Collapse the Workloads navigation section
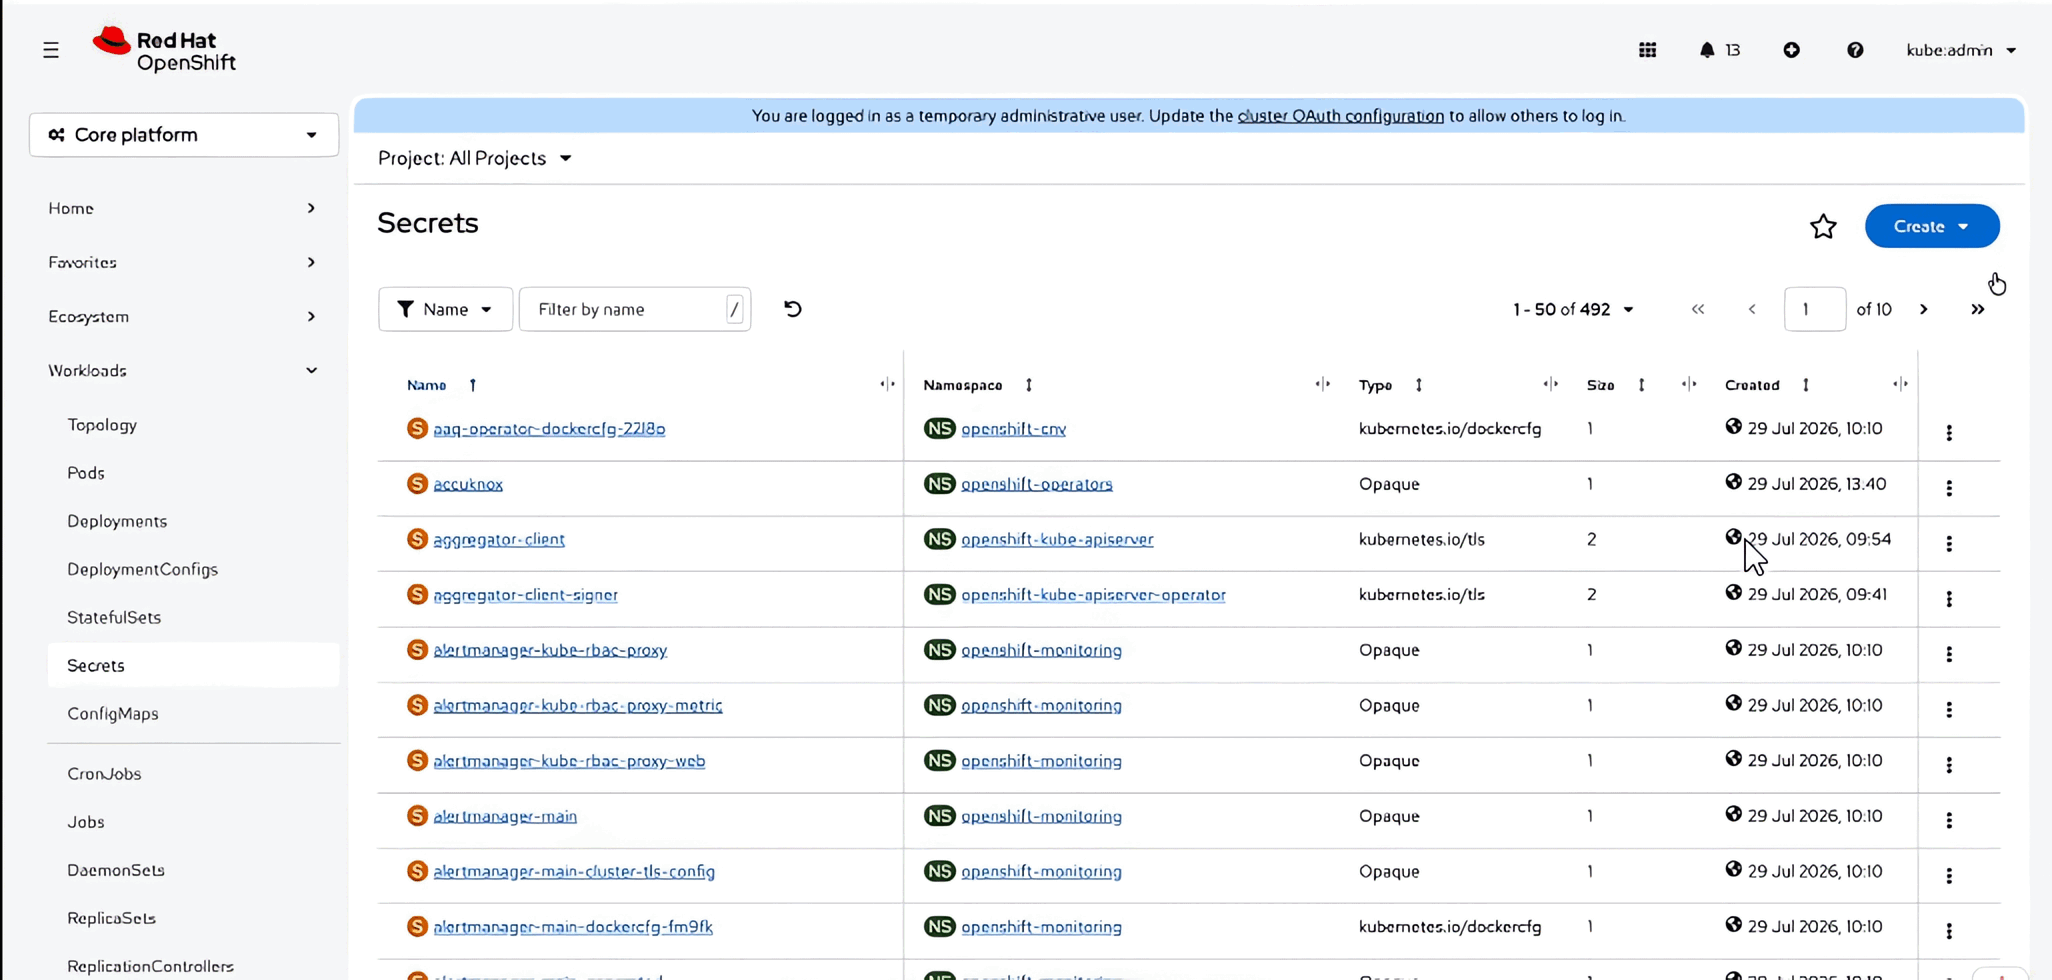 [182, 370]
